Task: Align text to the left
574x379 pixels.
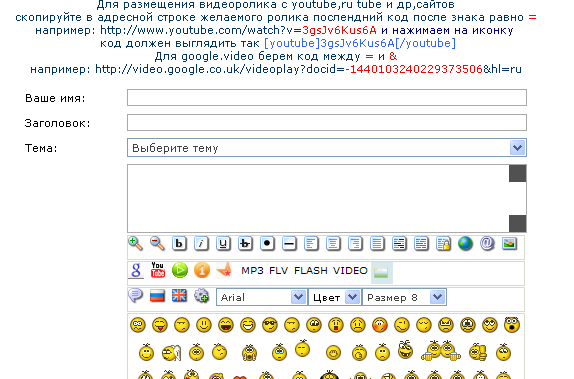Action: click(311, 244)
